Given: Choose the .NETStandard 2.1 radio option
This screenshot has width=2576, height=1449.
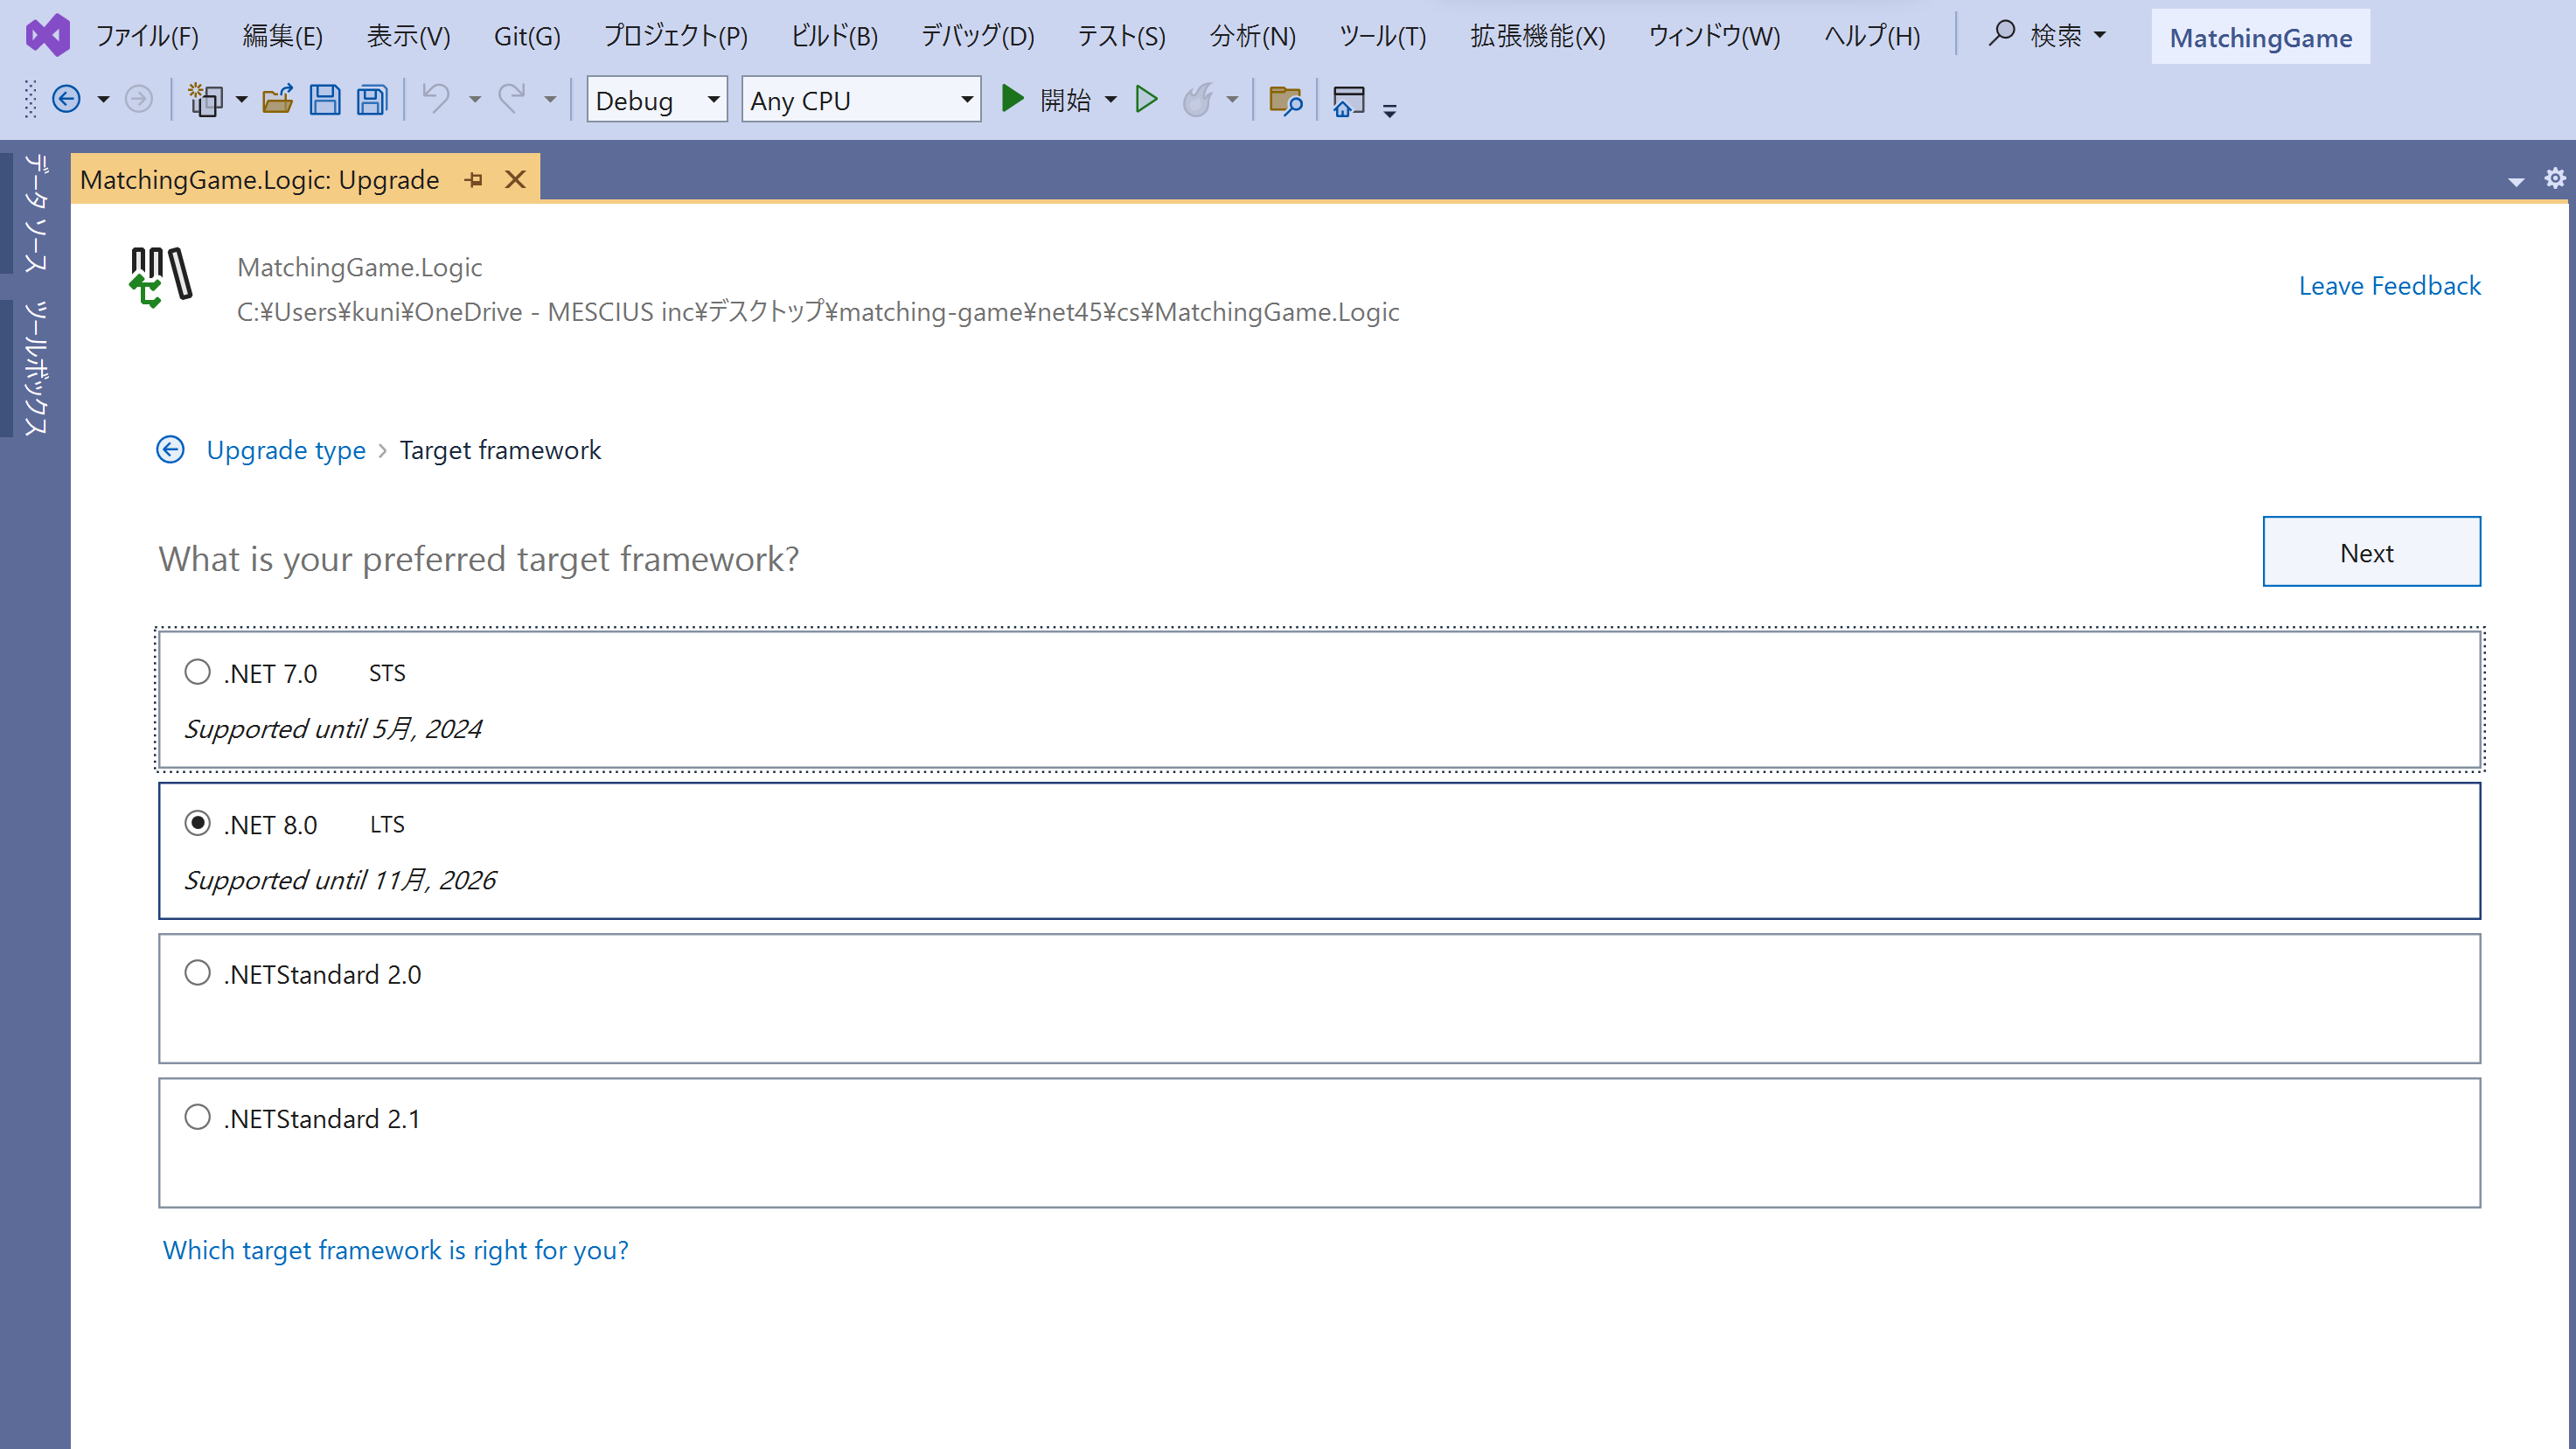Looking at the screenshot, I should [x=198, y=1117].
